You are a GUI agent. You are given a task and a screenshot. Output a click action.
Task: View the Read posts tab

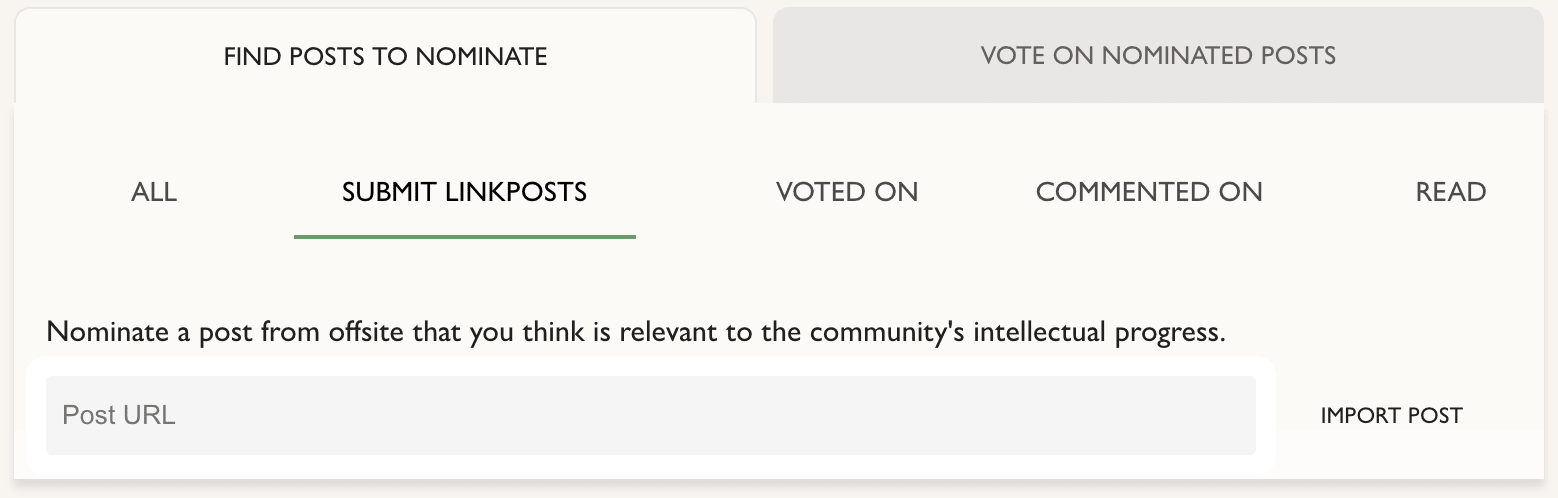click(x=1450, y=192)
